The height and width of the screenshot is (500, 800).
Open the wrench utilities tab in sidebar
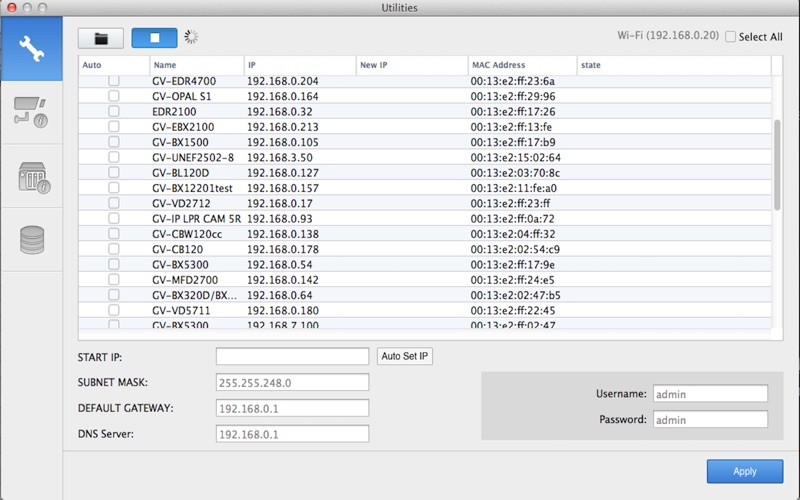32,48
